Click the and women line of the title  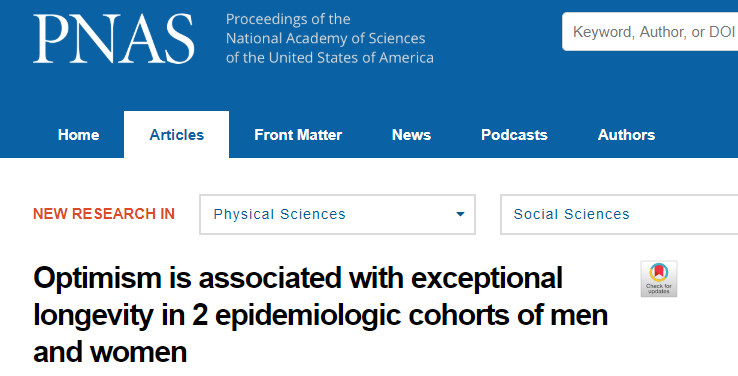click(x=110, y=352)
